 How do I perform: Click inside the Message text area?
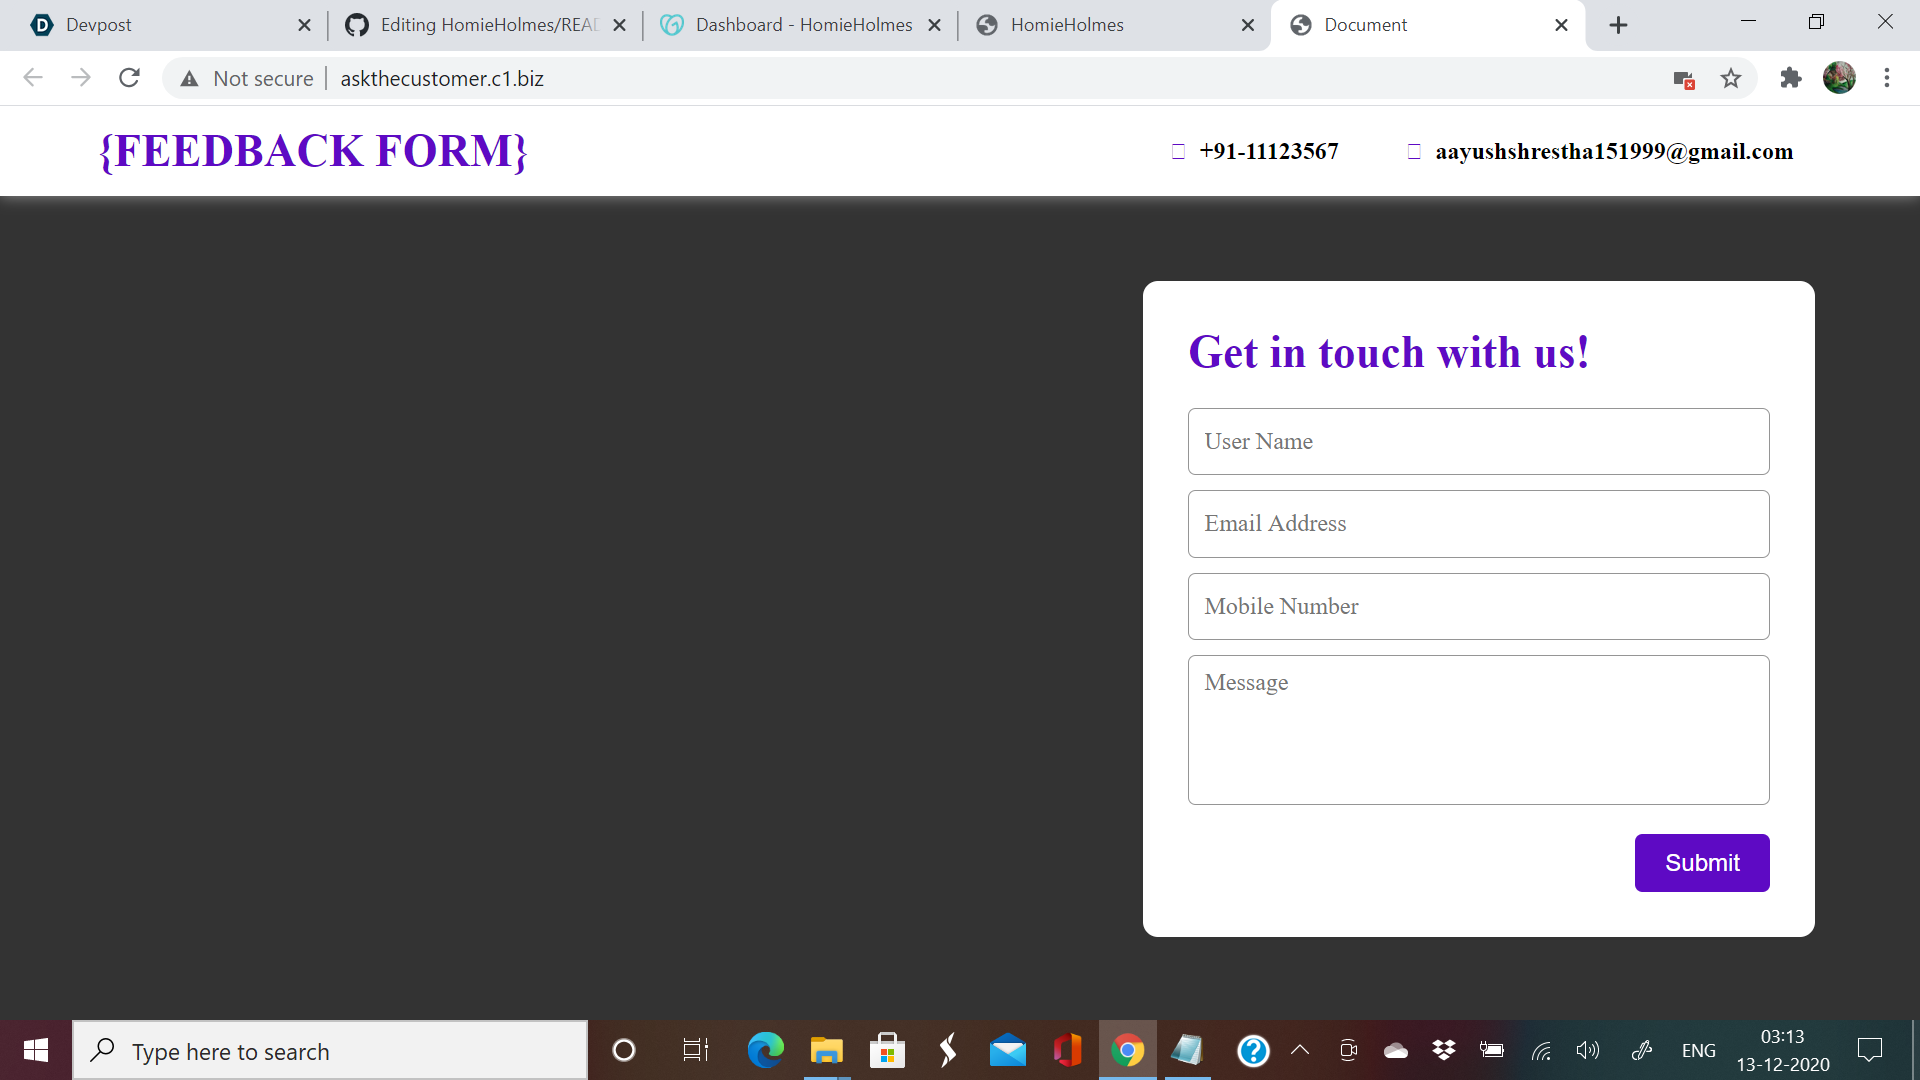[1478, 730]
